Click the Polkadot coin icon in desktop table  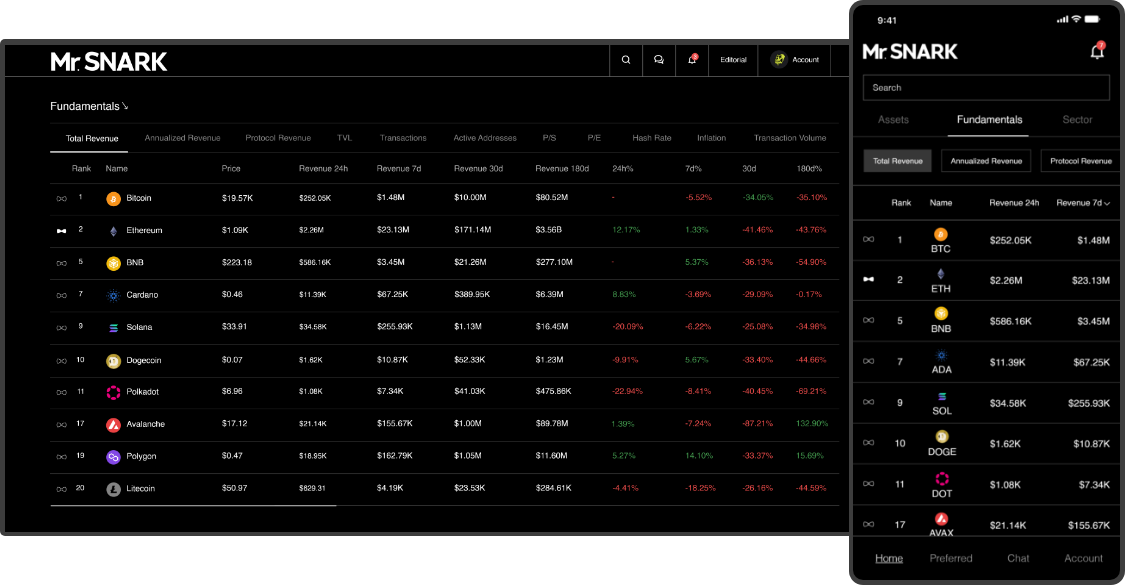click(x=113, y=393)
